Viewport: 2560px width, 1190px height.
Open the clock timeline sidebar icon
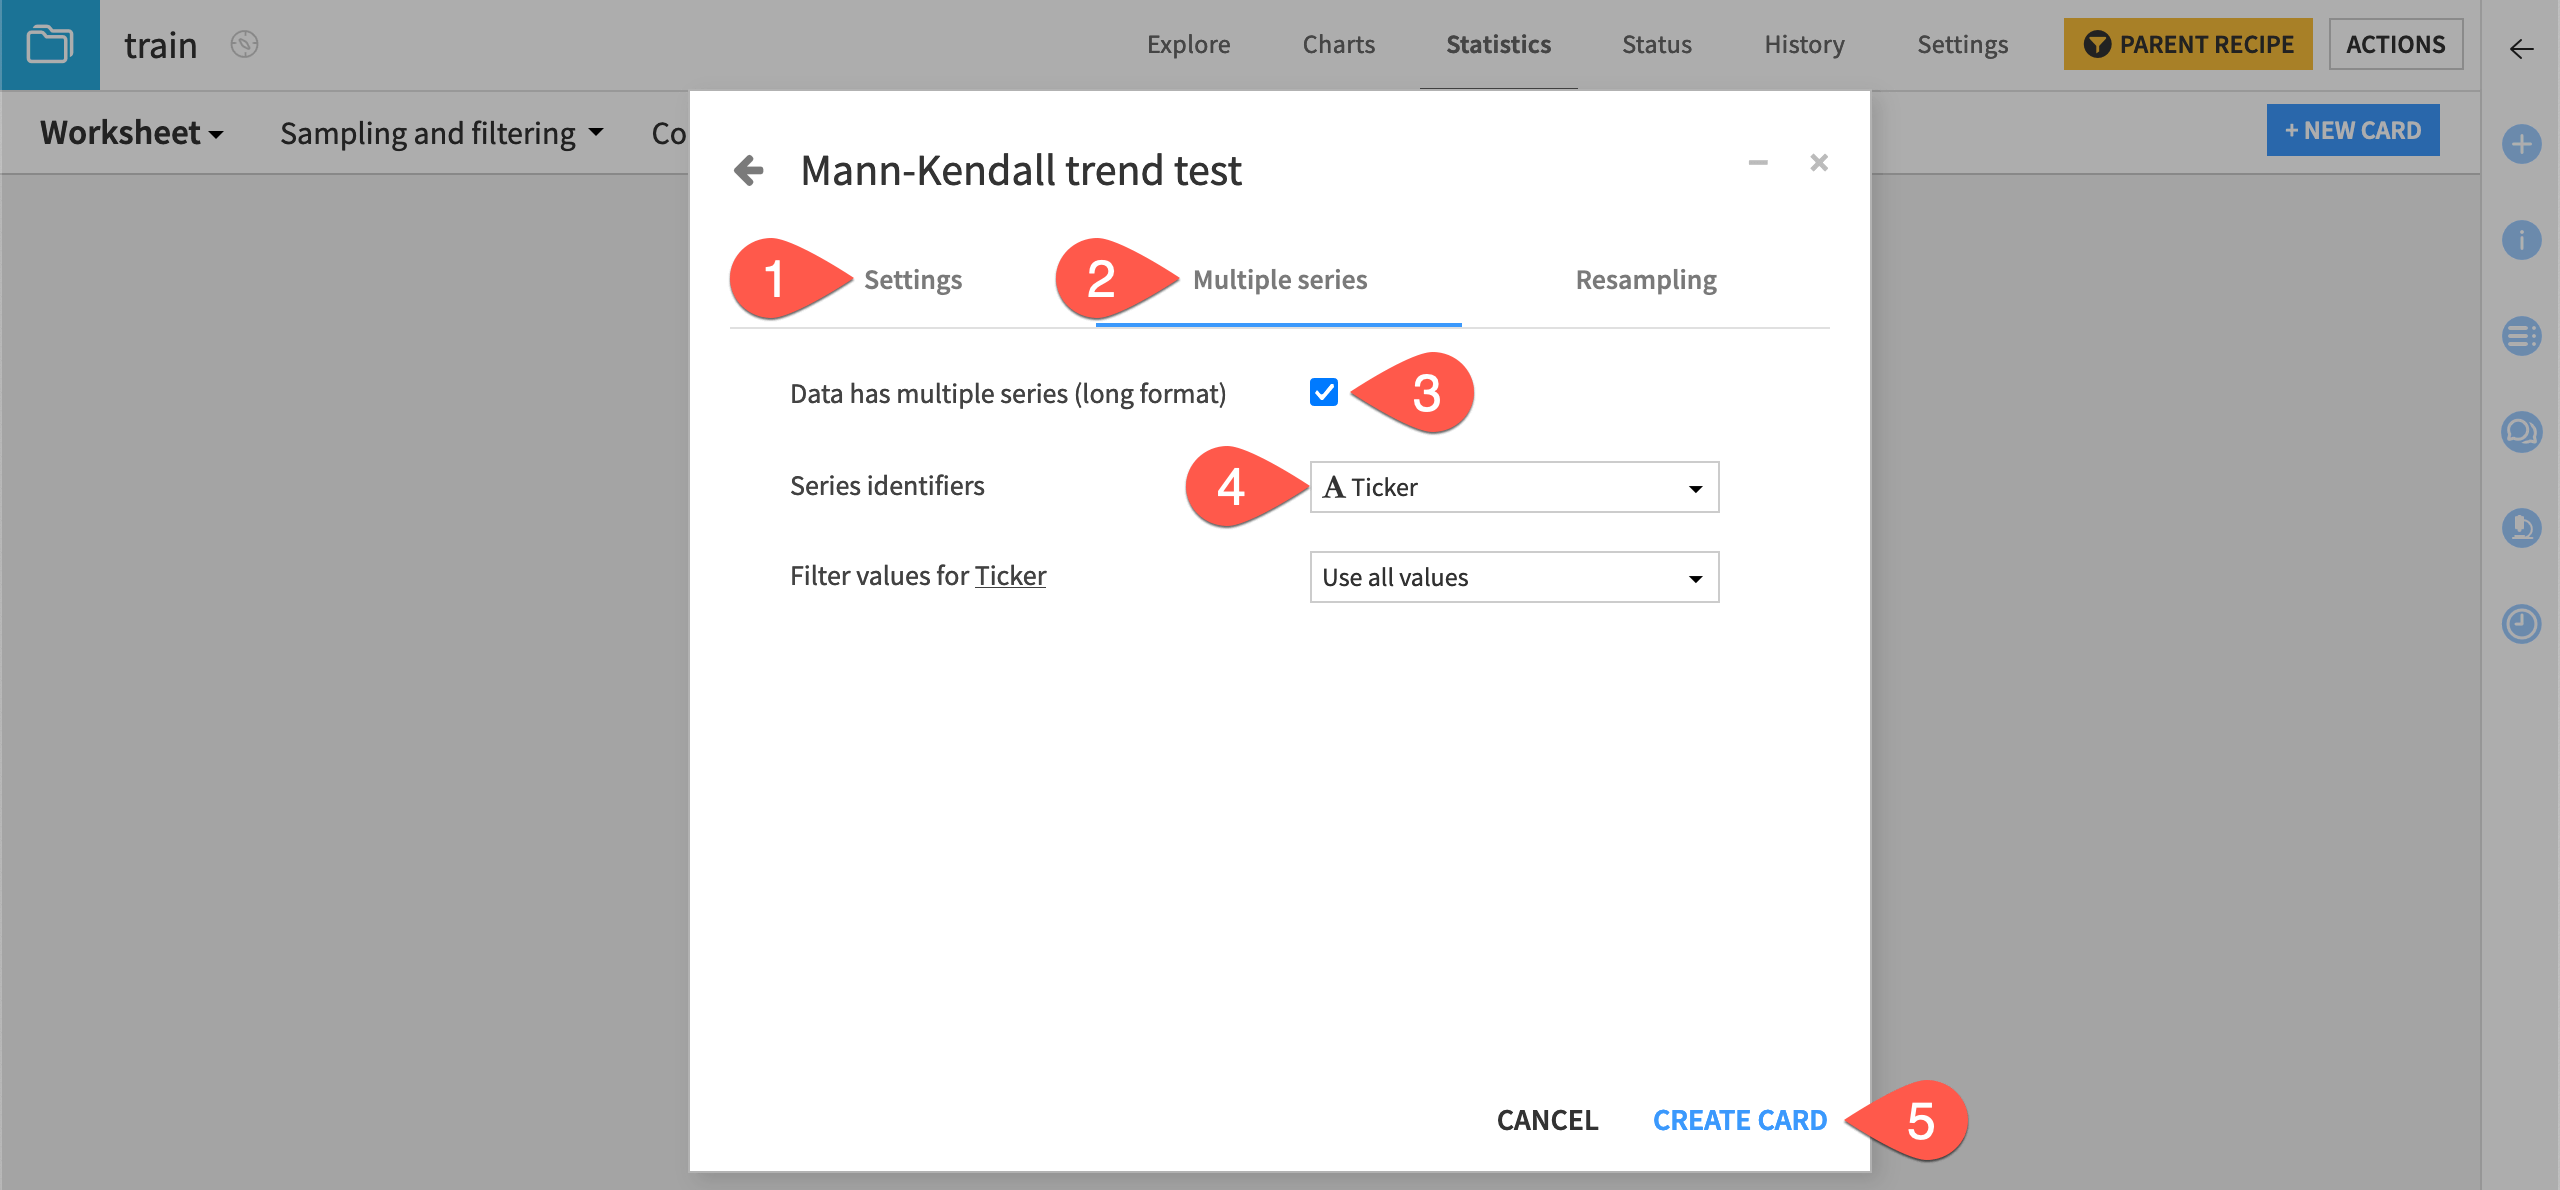(2521, 624)
